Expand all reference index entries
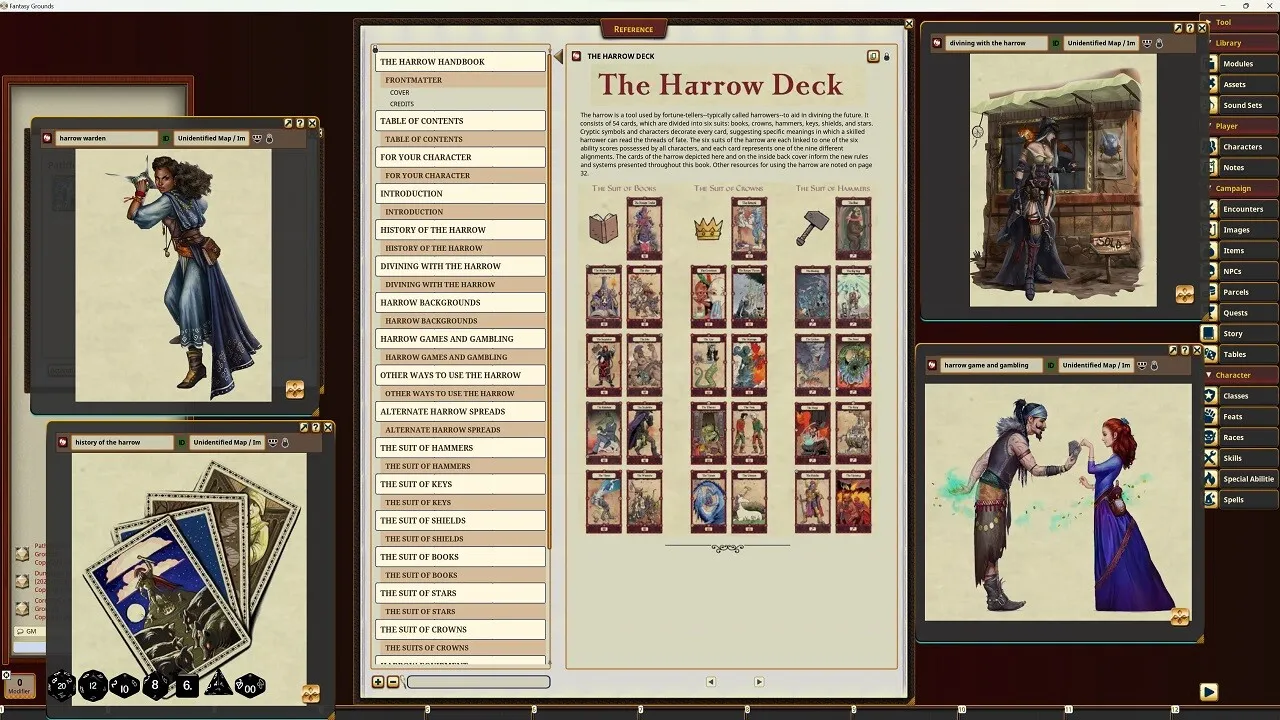The width and height of the screenshot is (1280, 720). [378, 682]
